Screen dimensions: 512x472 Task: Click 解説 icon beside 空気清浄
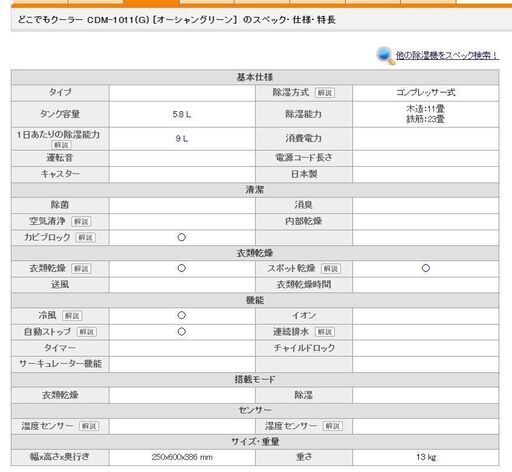[x=81, y=222]
